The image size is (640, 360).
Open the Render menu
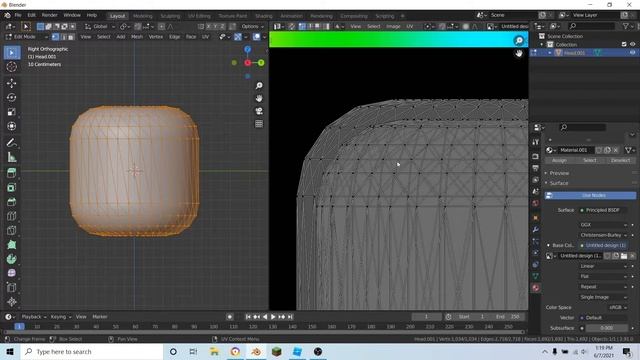pos(49,15)
